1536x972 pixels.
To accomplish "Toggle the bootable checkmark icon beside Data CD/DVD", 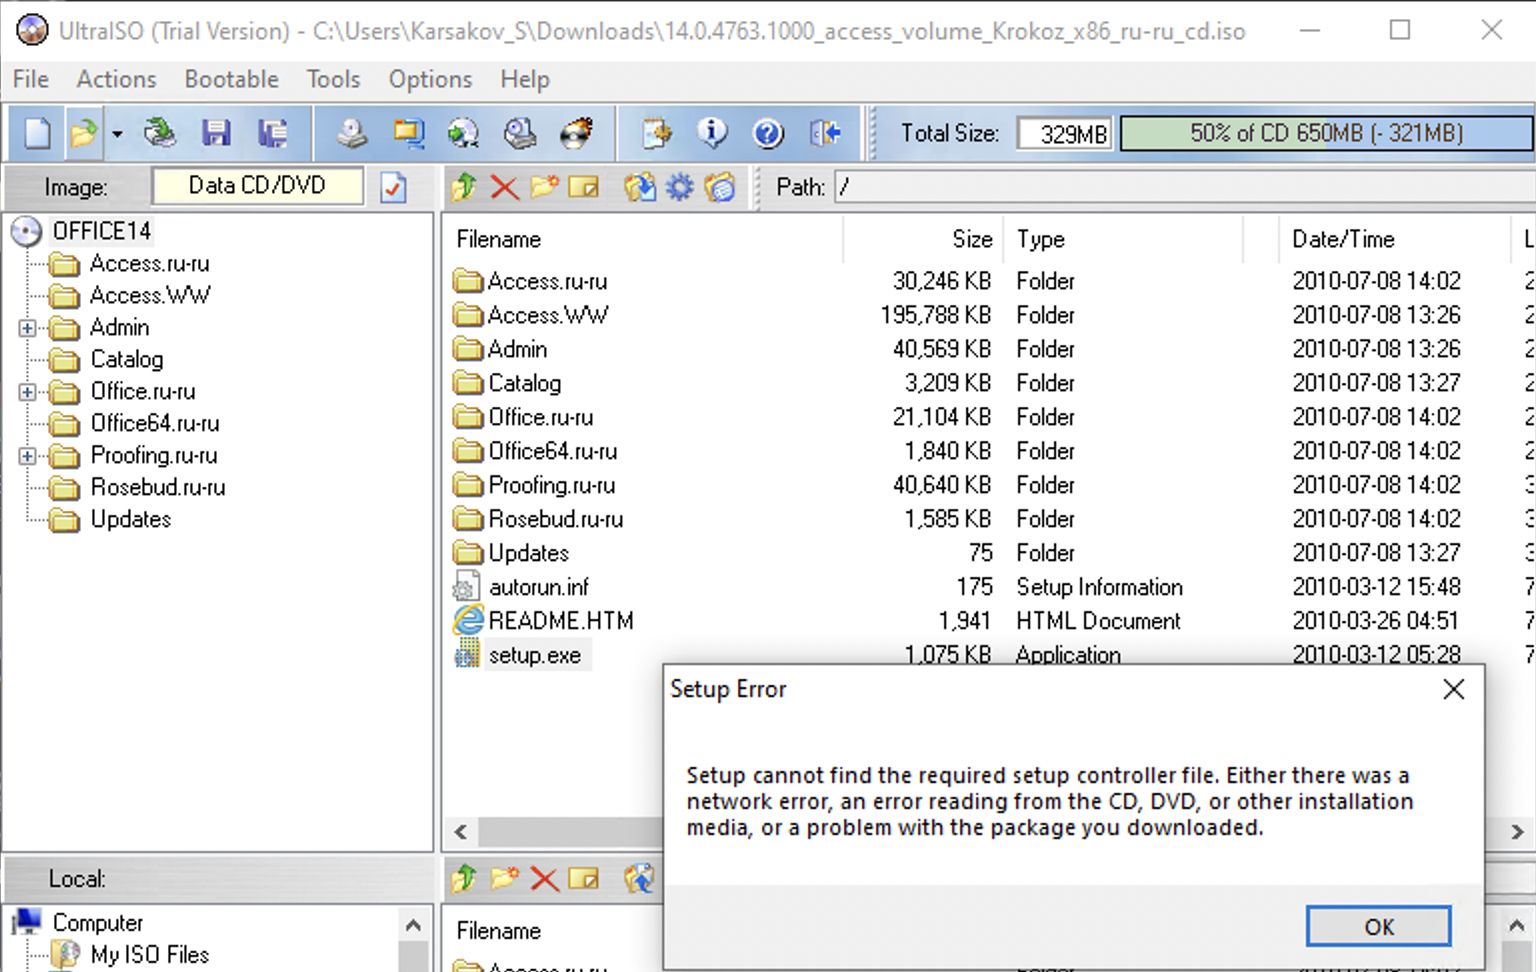I will click(394, 187).
